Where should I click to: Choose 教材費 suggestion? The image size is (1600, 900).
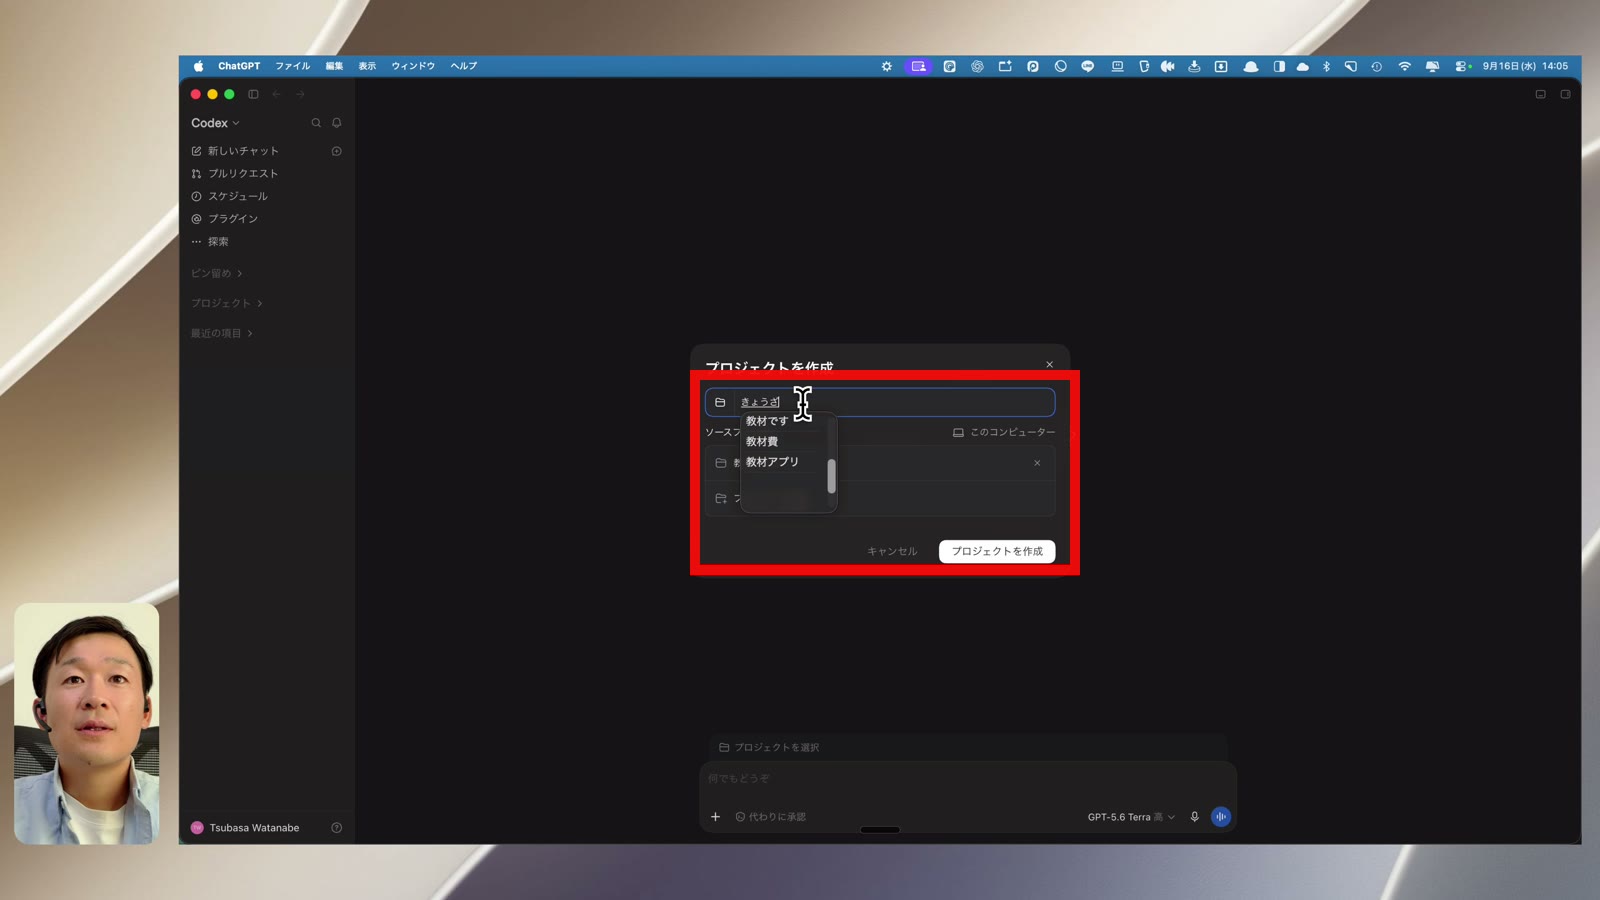click(762, 442)
